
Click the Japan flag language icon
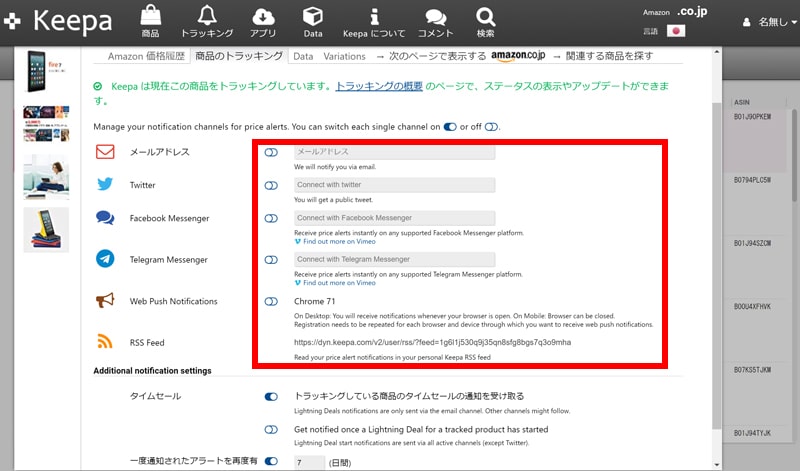coord(676,31)
